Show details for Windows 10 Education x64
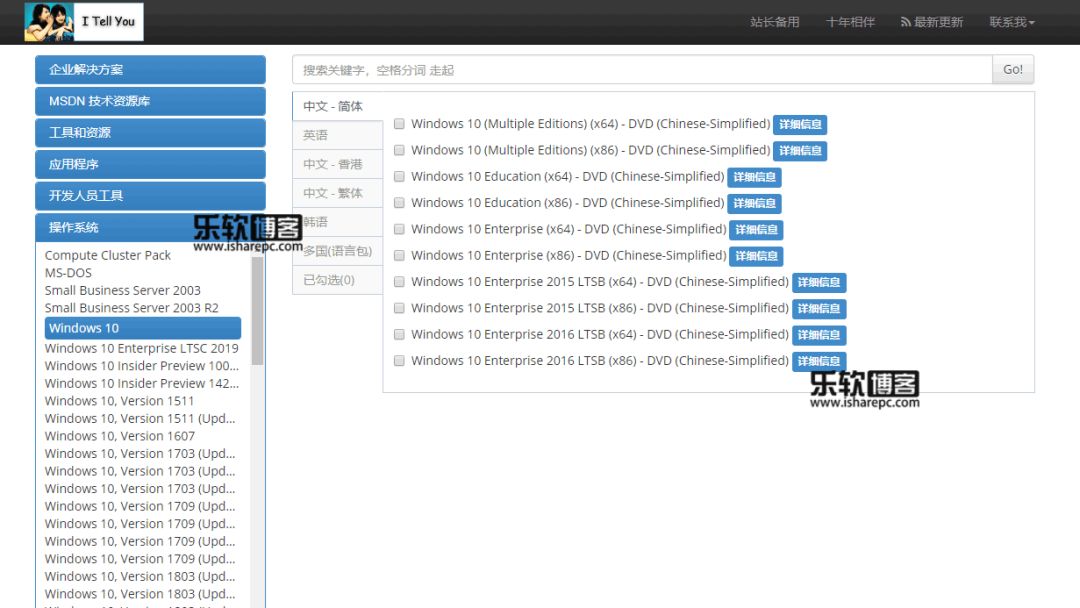This screenshot has width=1080, height=608. point(754,177)
